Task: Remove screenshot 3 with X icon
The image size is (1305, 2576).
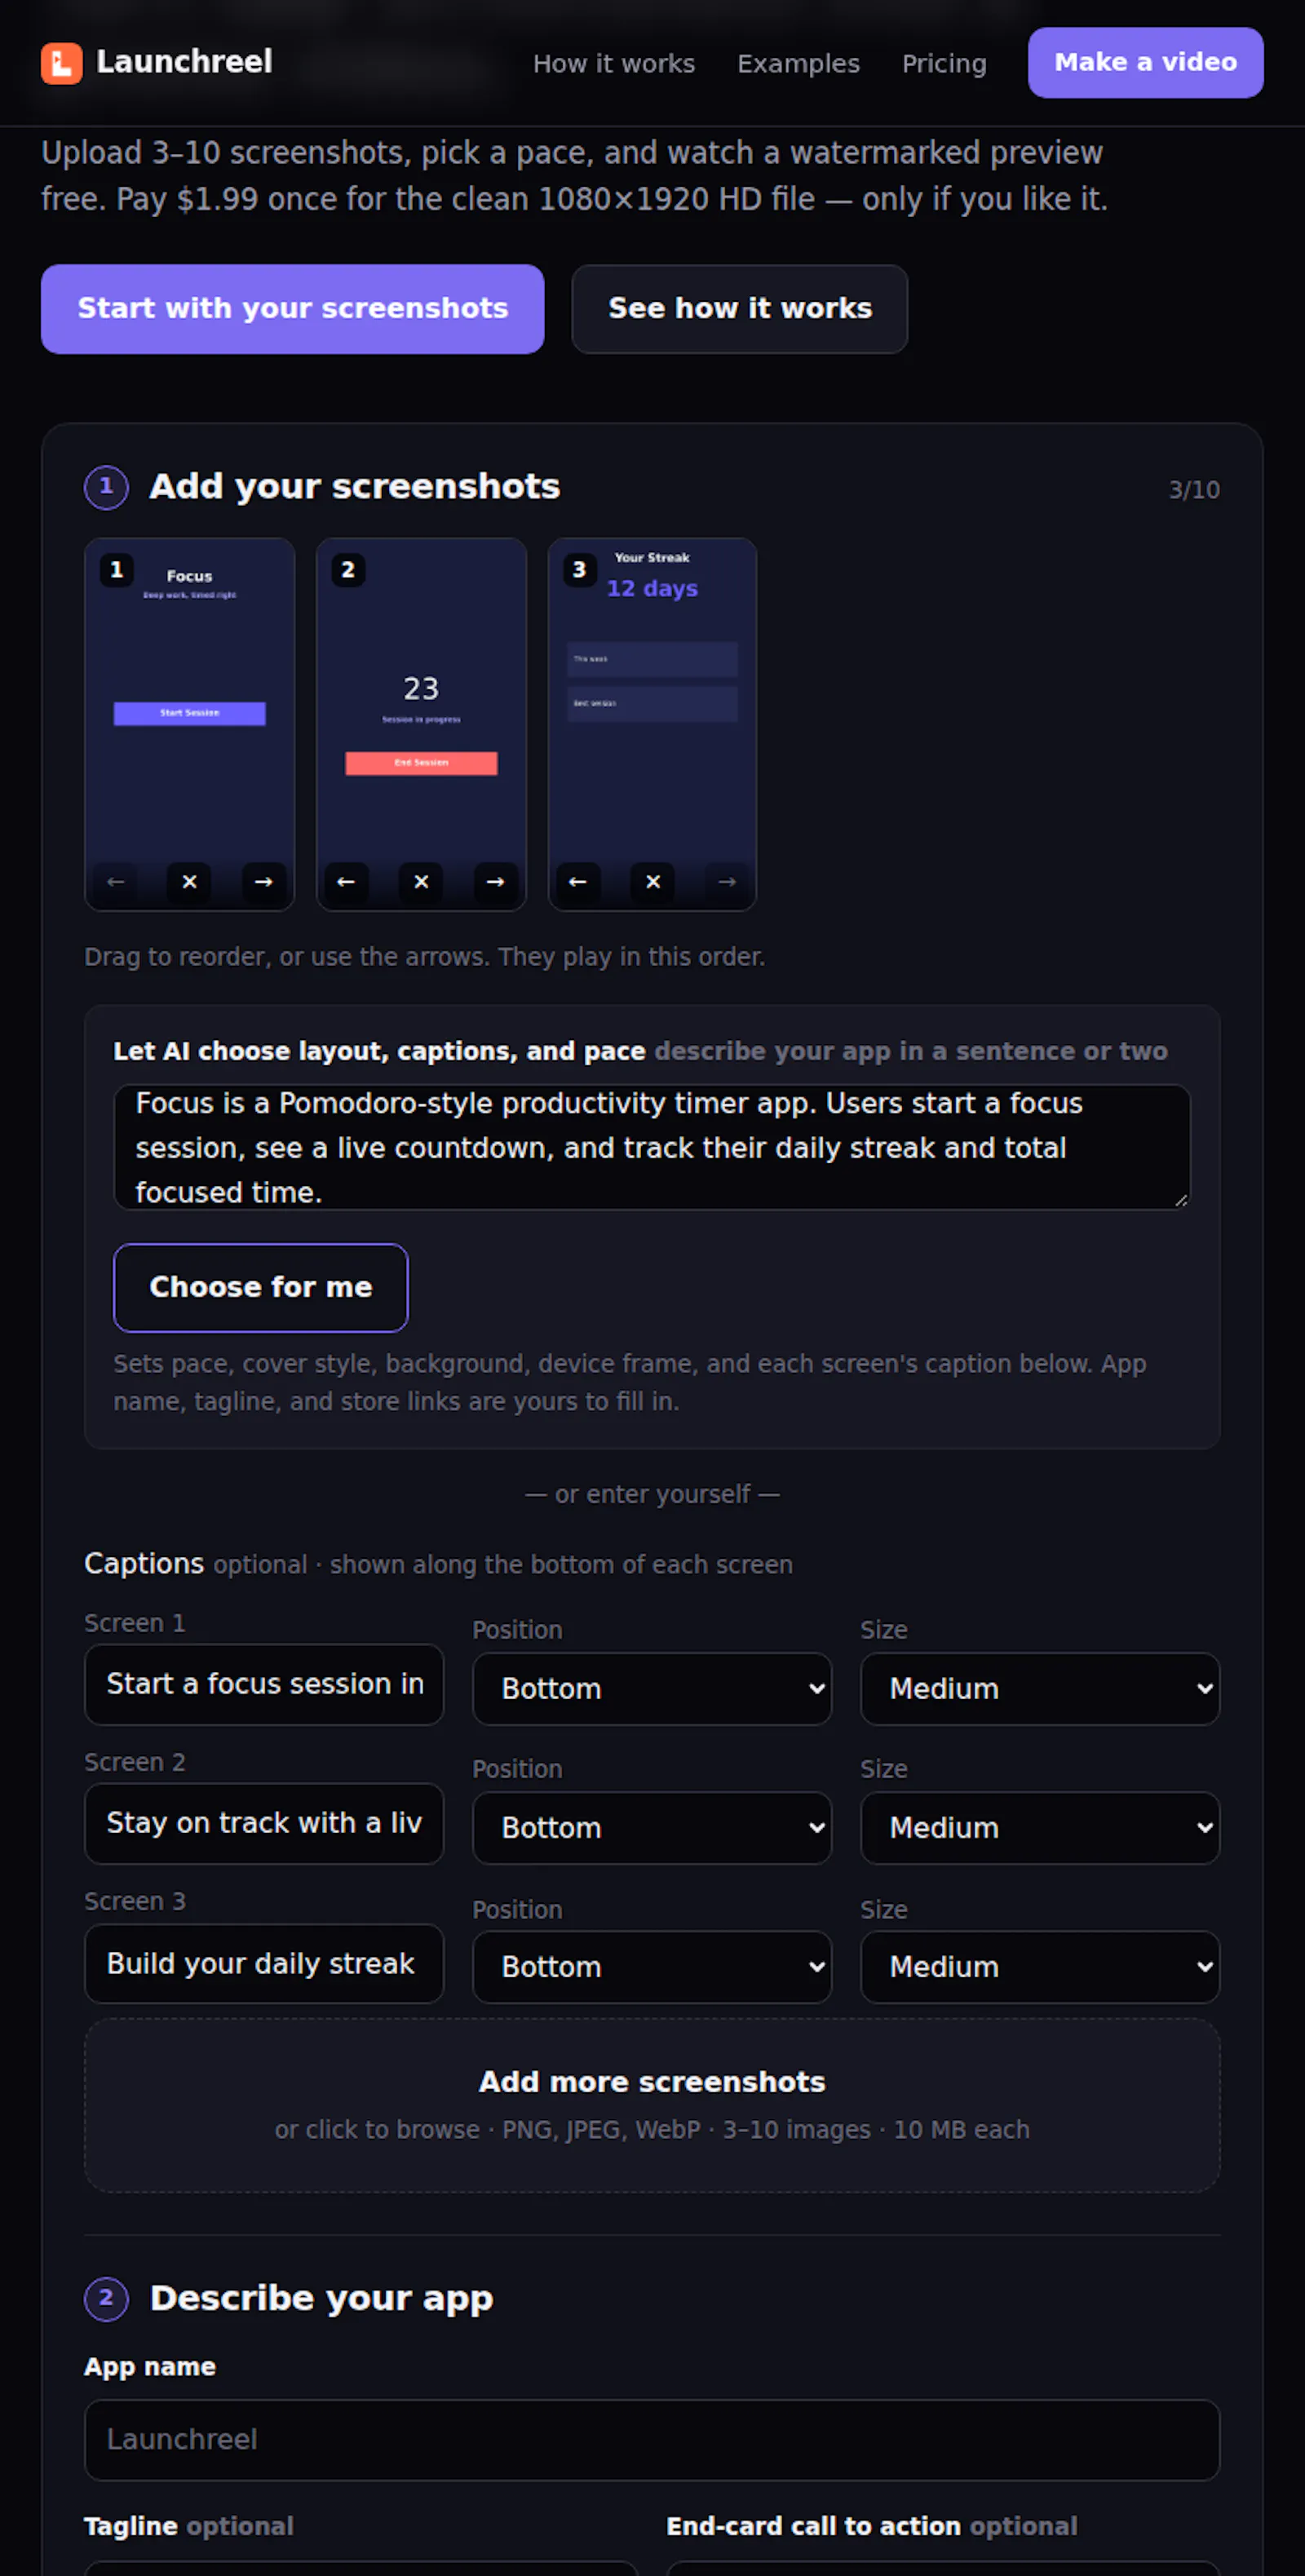Action: pyautogui.click(x=653, y=881)
